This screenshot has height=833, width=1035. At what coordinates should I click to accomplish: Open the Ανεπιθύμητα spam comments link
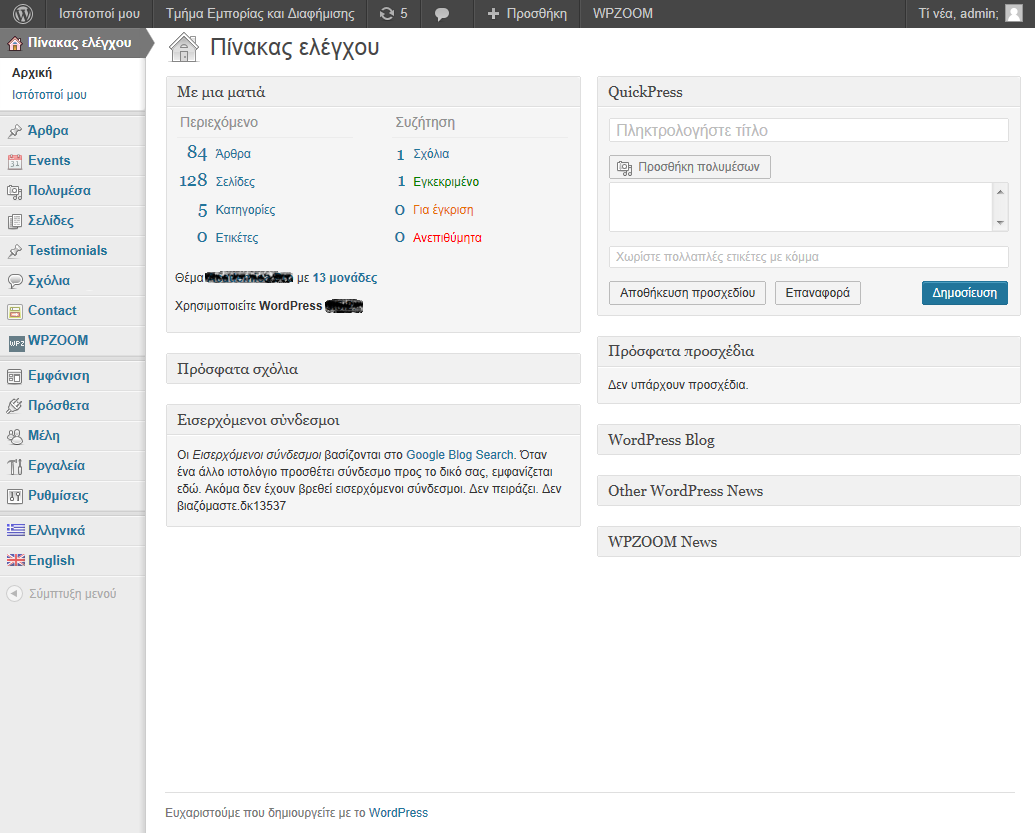447,238
